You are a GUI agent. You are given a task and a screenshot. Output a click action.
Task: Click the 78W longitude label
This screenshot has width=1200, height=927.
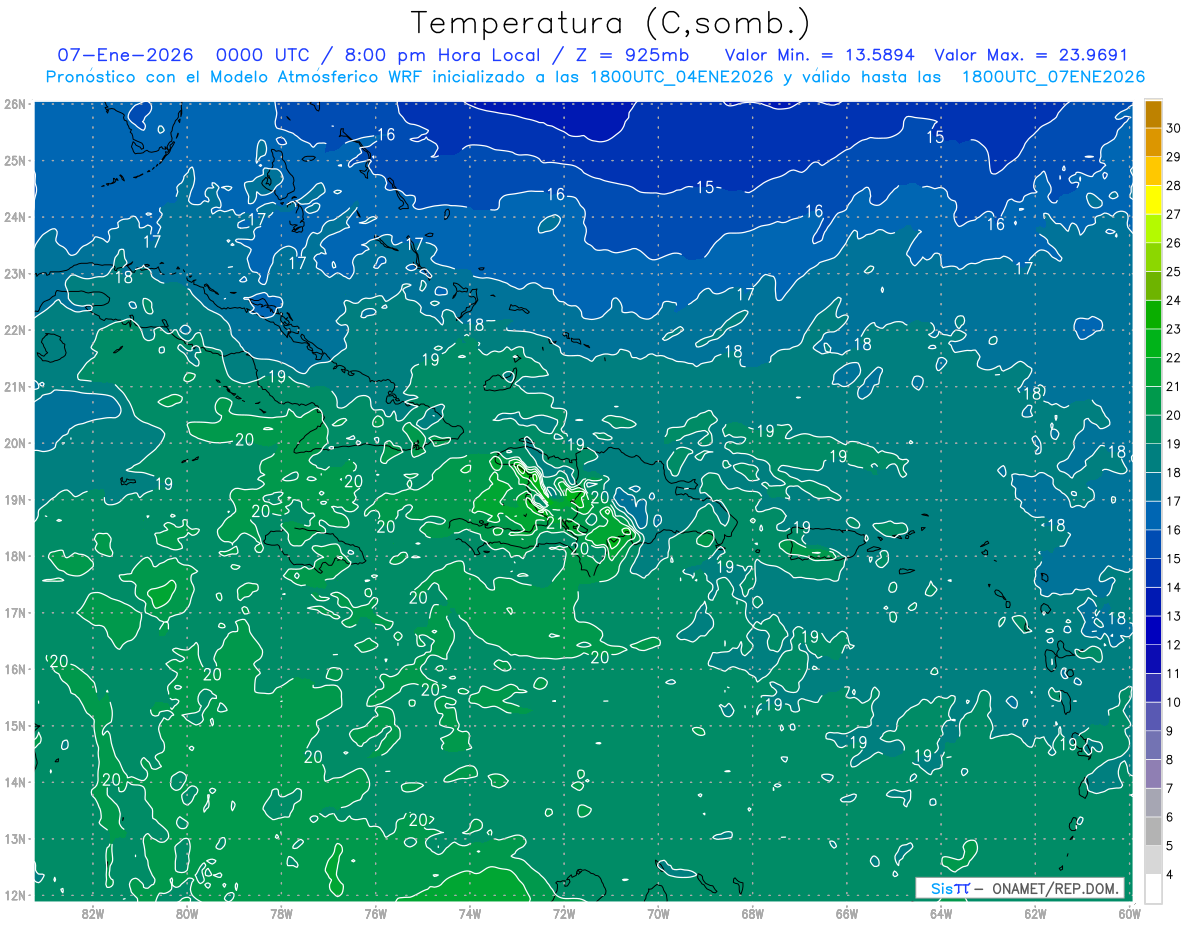pyautogui.click(x=281, y=912)
